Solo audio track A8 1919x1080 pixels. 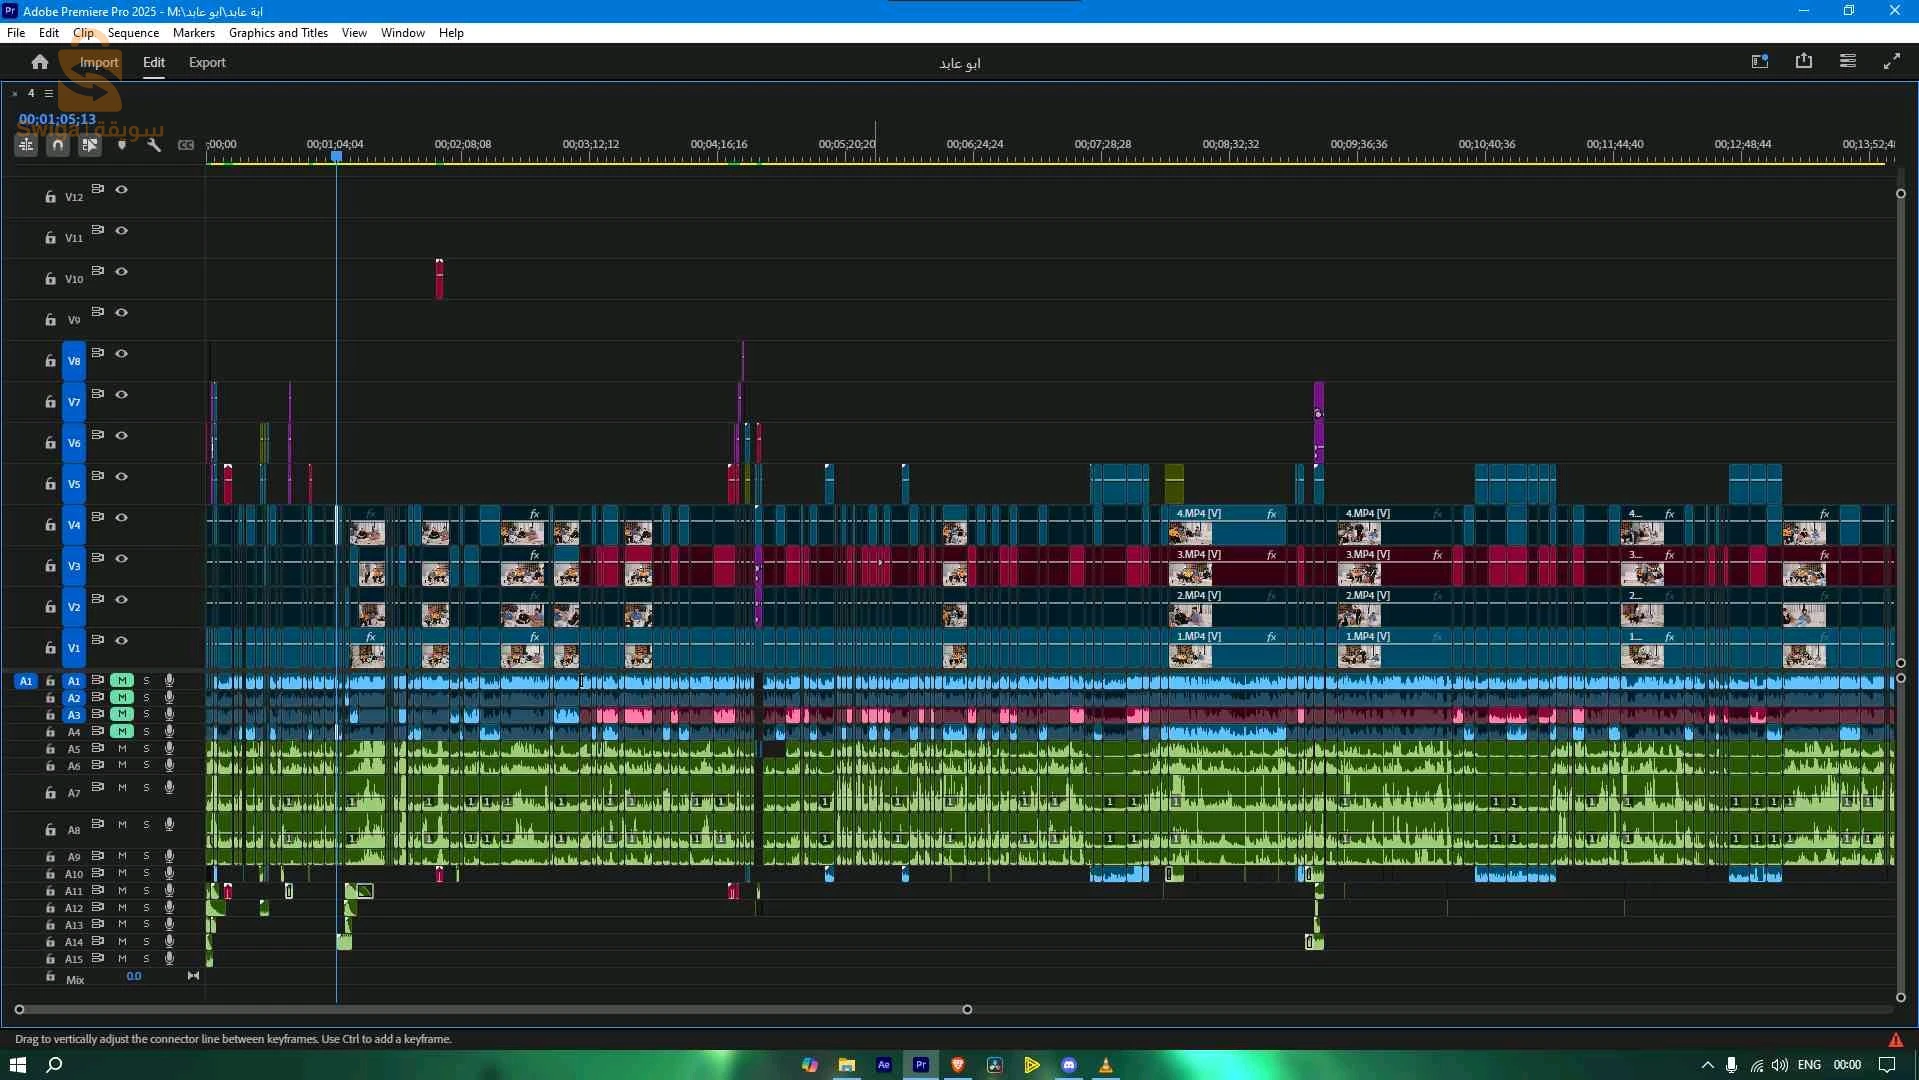[x=146, y=825]
